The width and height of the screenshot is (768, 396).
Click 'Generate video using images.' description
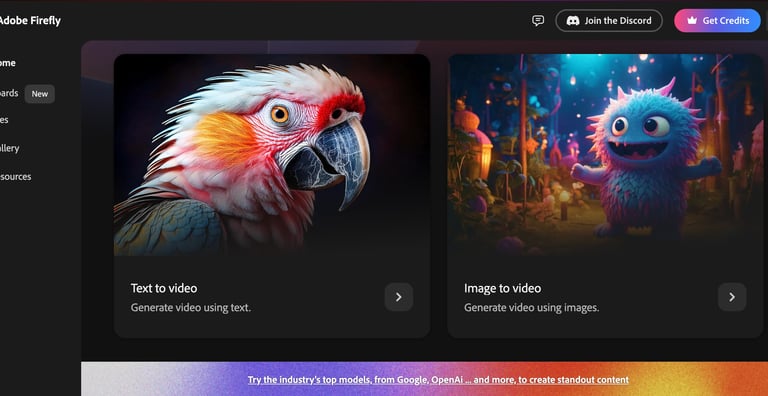pyautogui.click(x=531, y=308)
